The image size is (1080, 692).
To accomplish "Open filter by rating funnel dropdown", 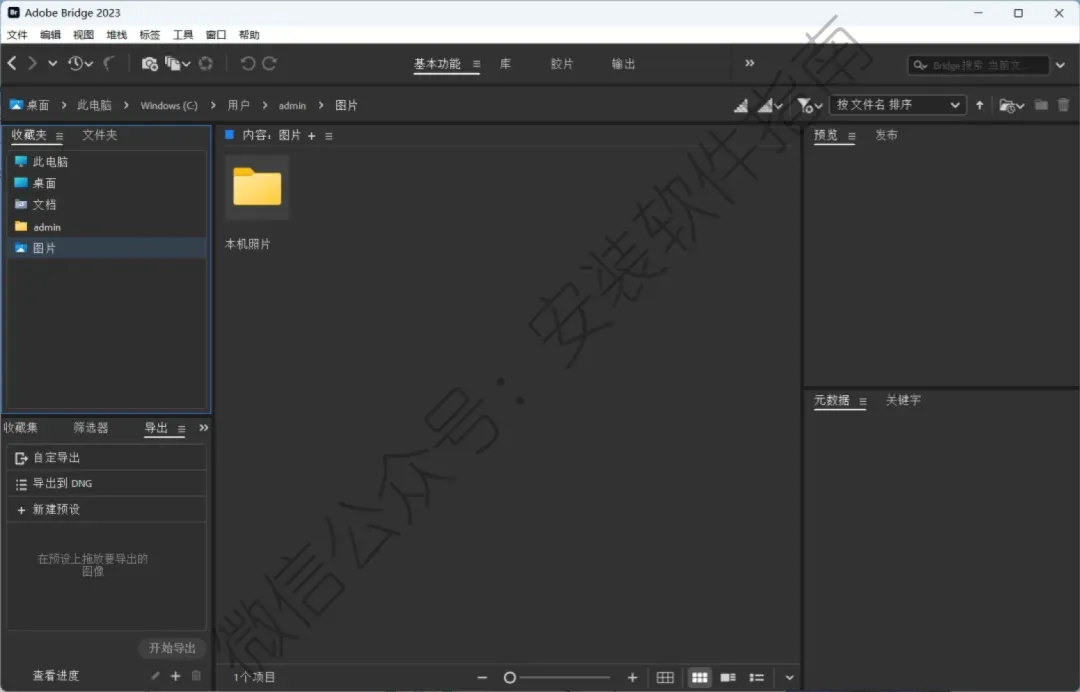I will pyautogui.click(x=809, y=105).
